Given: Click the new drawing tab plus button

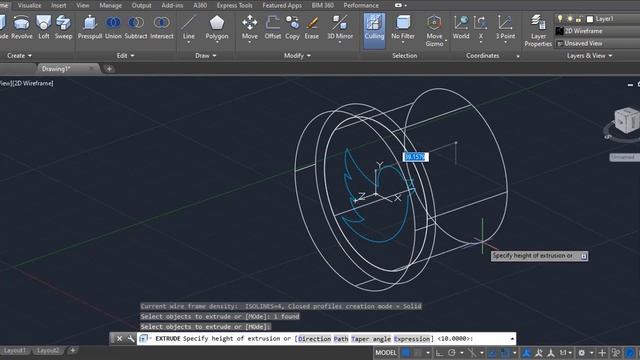Looking at the screenshot, I should tap(109, 69).
